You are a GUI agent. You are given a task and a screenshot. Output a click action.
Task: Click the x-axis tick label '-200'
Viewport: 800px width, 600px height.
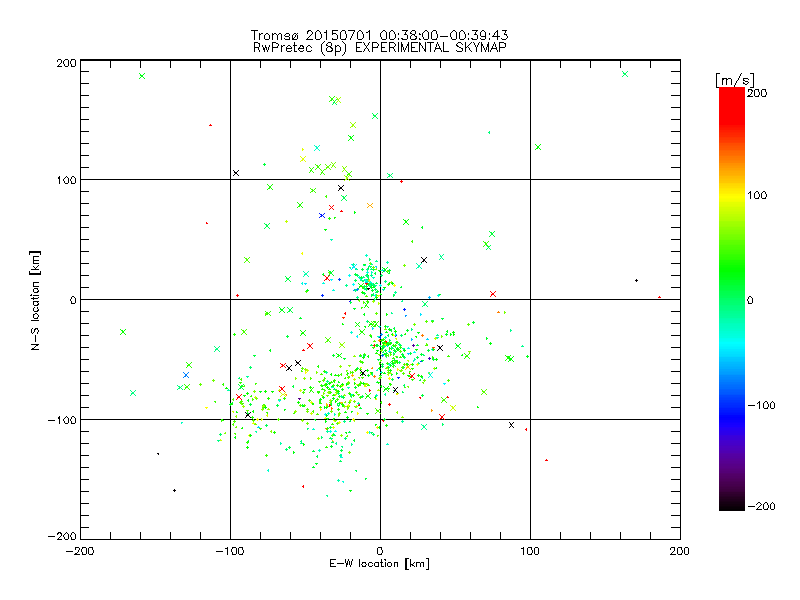coord(80,552)
